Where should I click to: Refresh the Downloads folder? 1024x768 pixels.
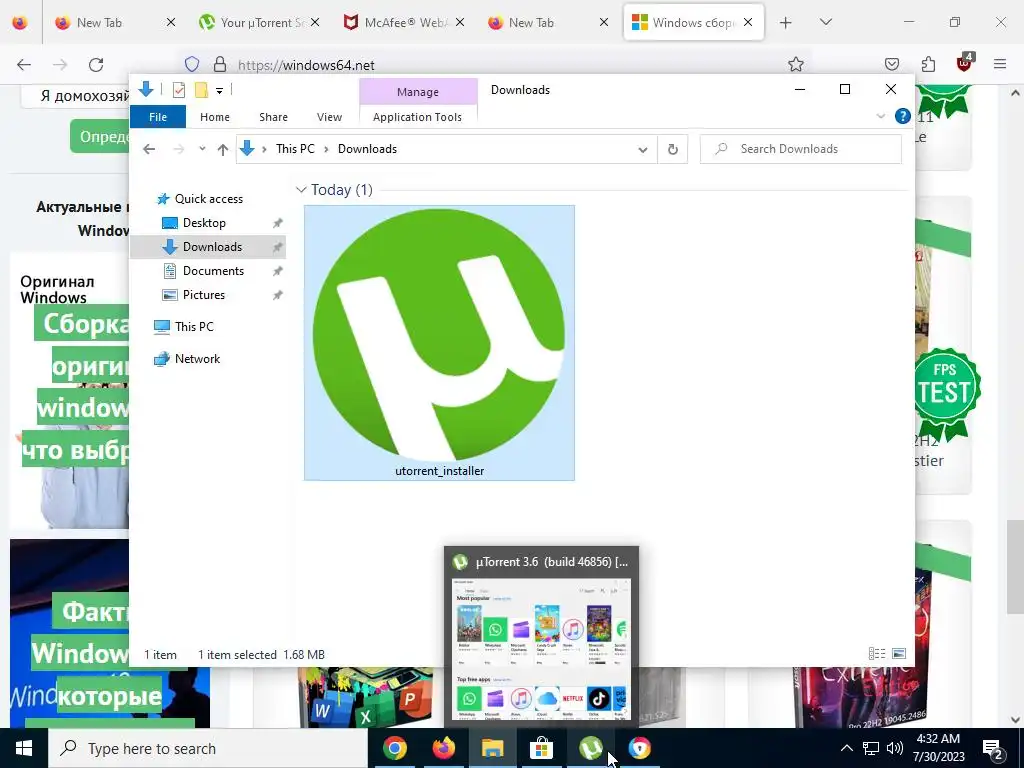(673, 150)
